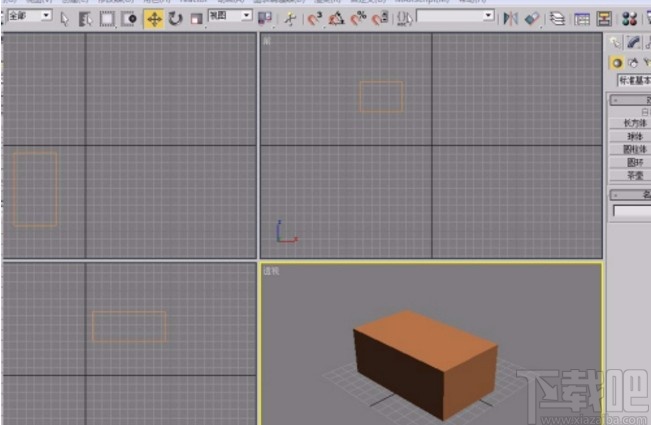Switch to the Modify panel tab

(x=633, y=42)
